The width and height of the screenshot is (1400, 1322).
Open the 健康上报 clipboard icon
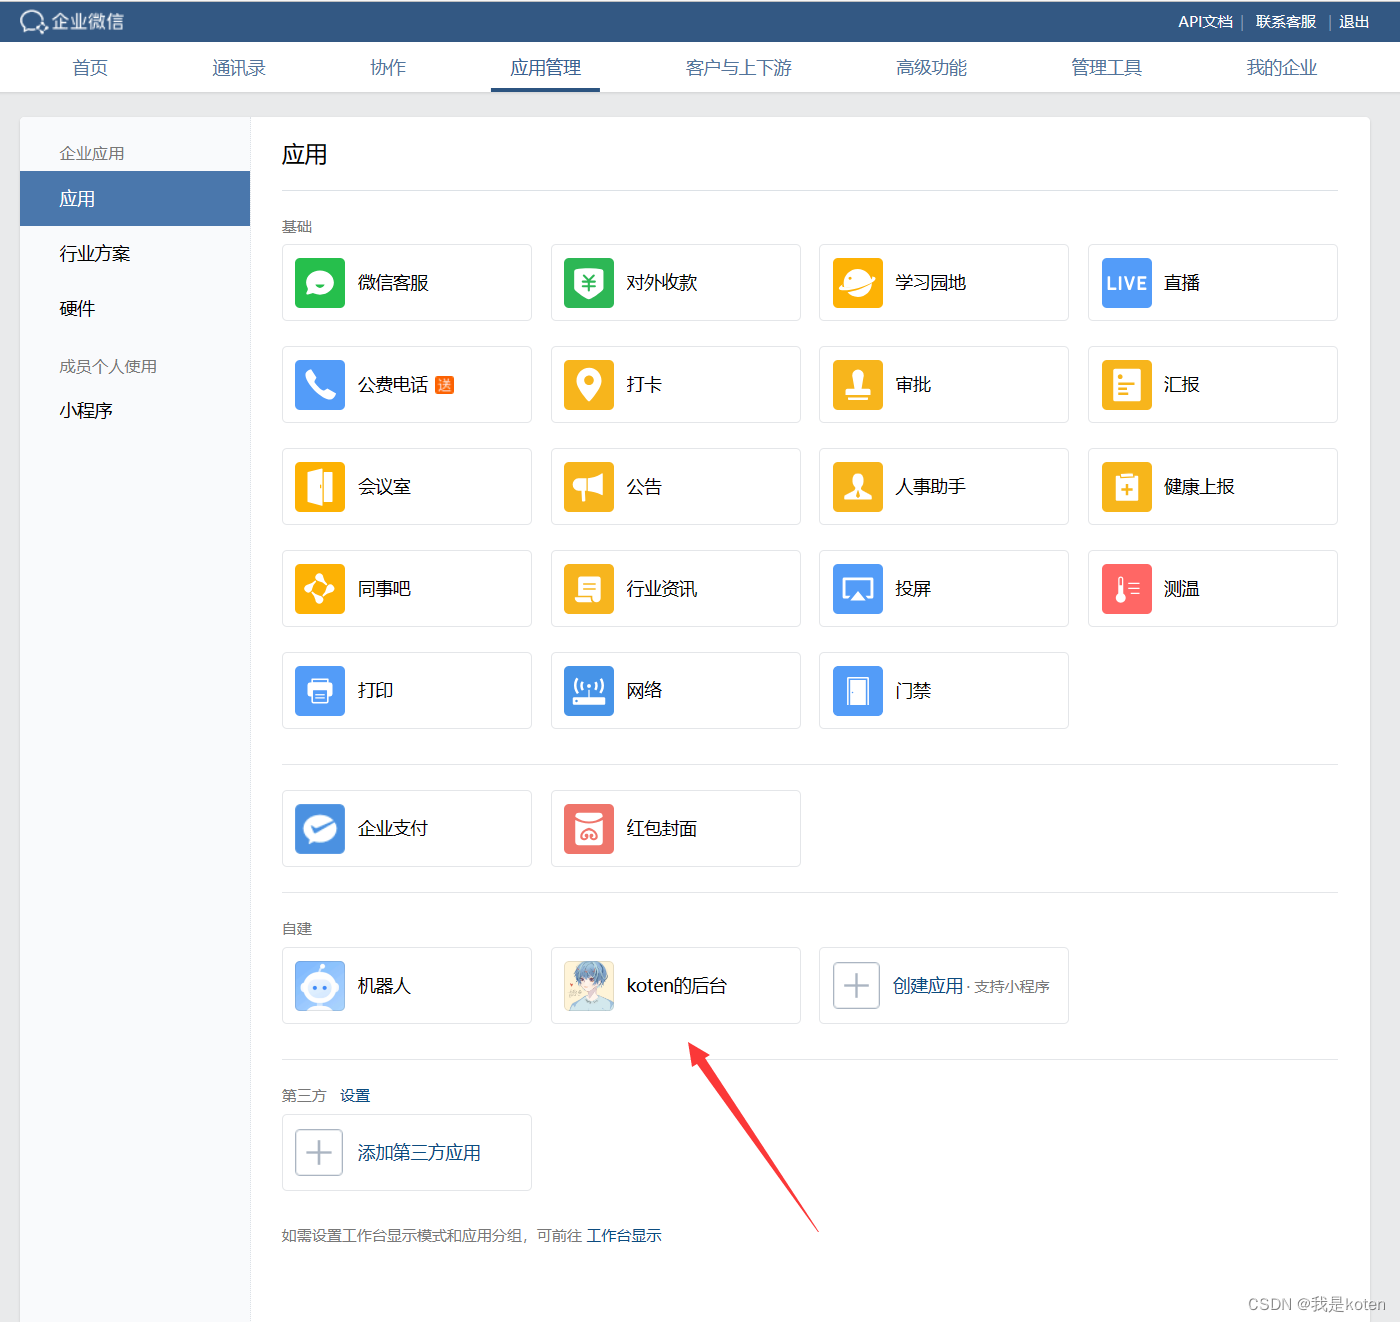tap(1127, 487)
